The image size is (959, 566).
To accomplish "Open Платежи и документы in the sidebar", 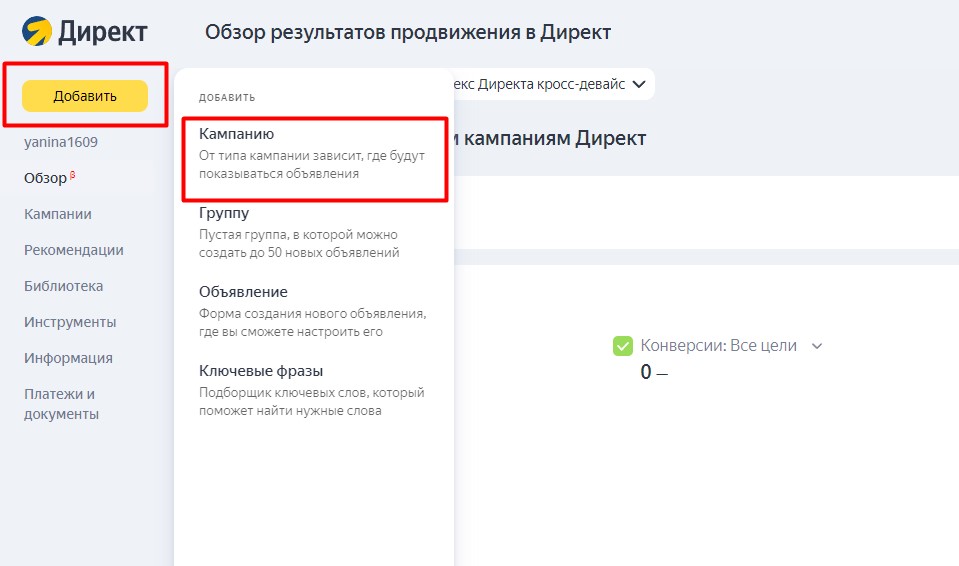I will click(x=61, y=404).
